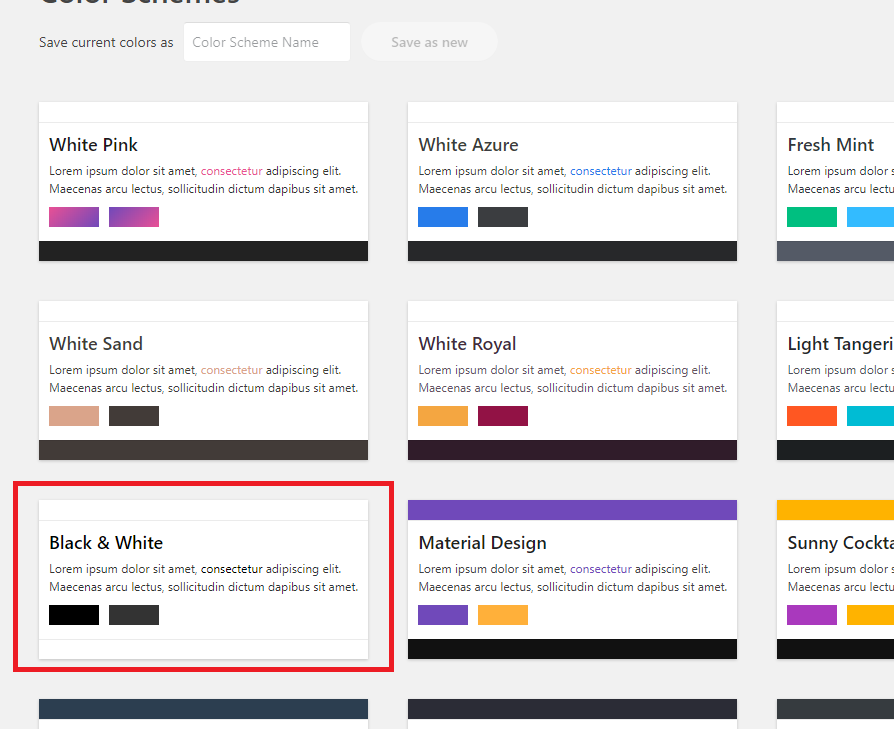894x729 pixels.
Task: Click the Save as new button
Action: pyautogui.click(x=429, y=42)
